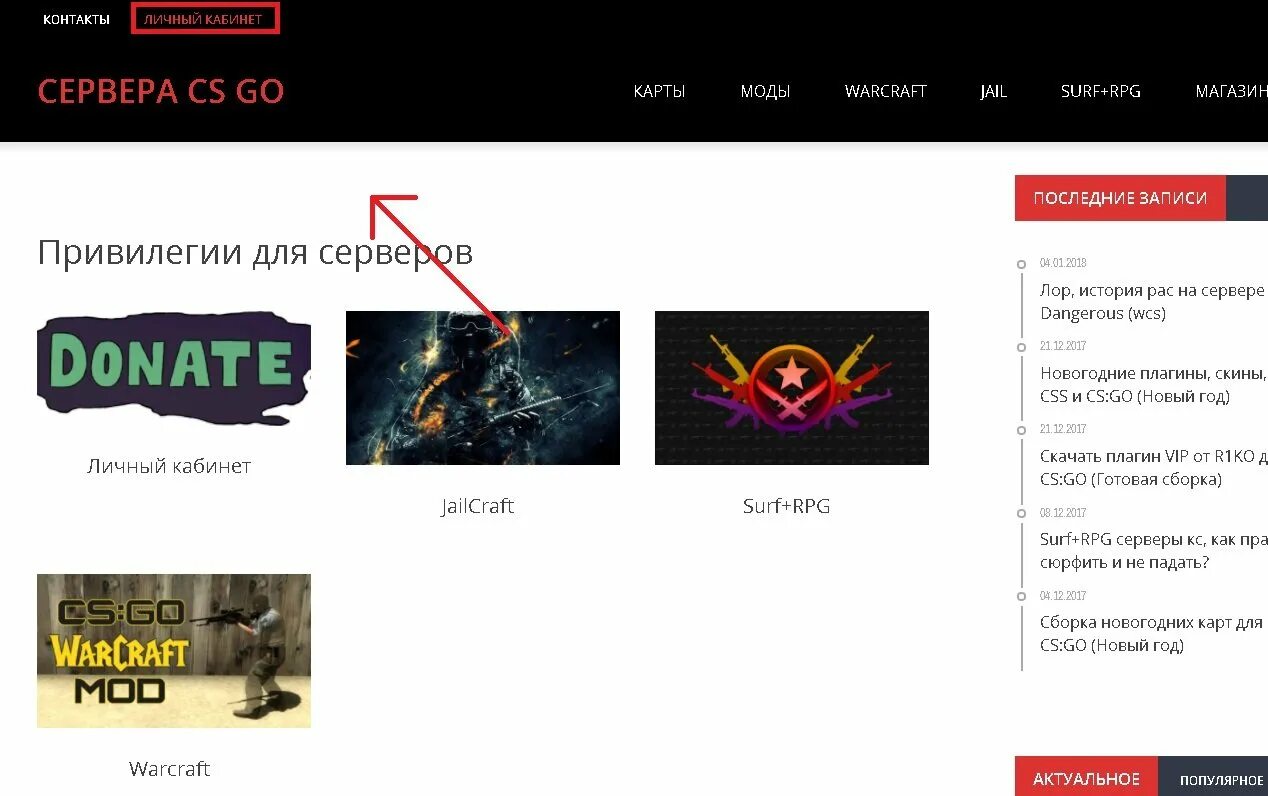
Task: Select the Последние записи tab
Action: click(x=1120, y=198)
